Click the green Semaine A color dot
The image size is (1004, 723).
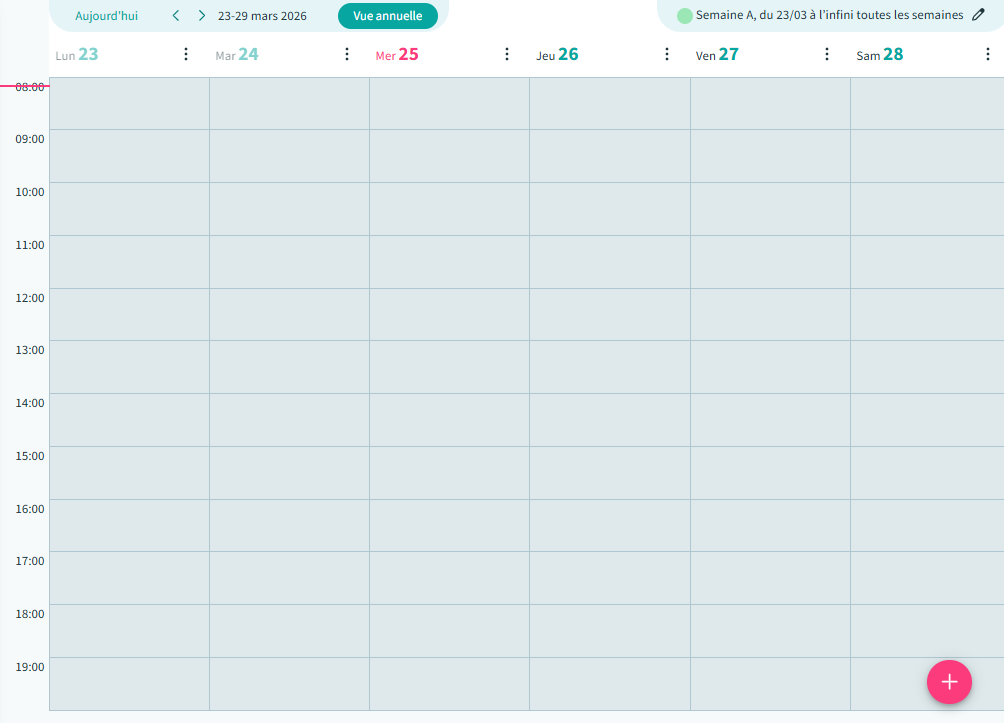coord(685,16)
